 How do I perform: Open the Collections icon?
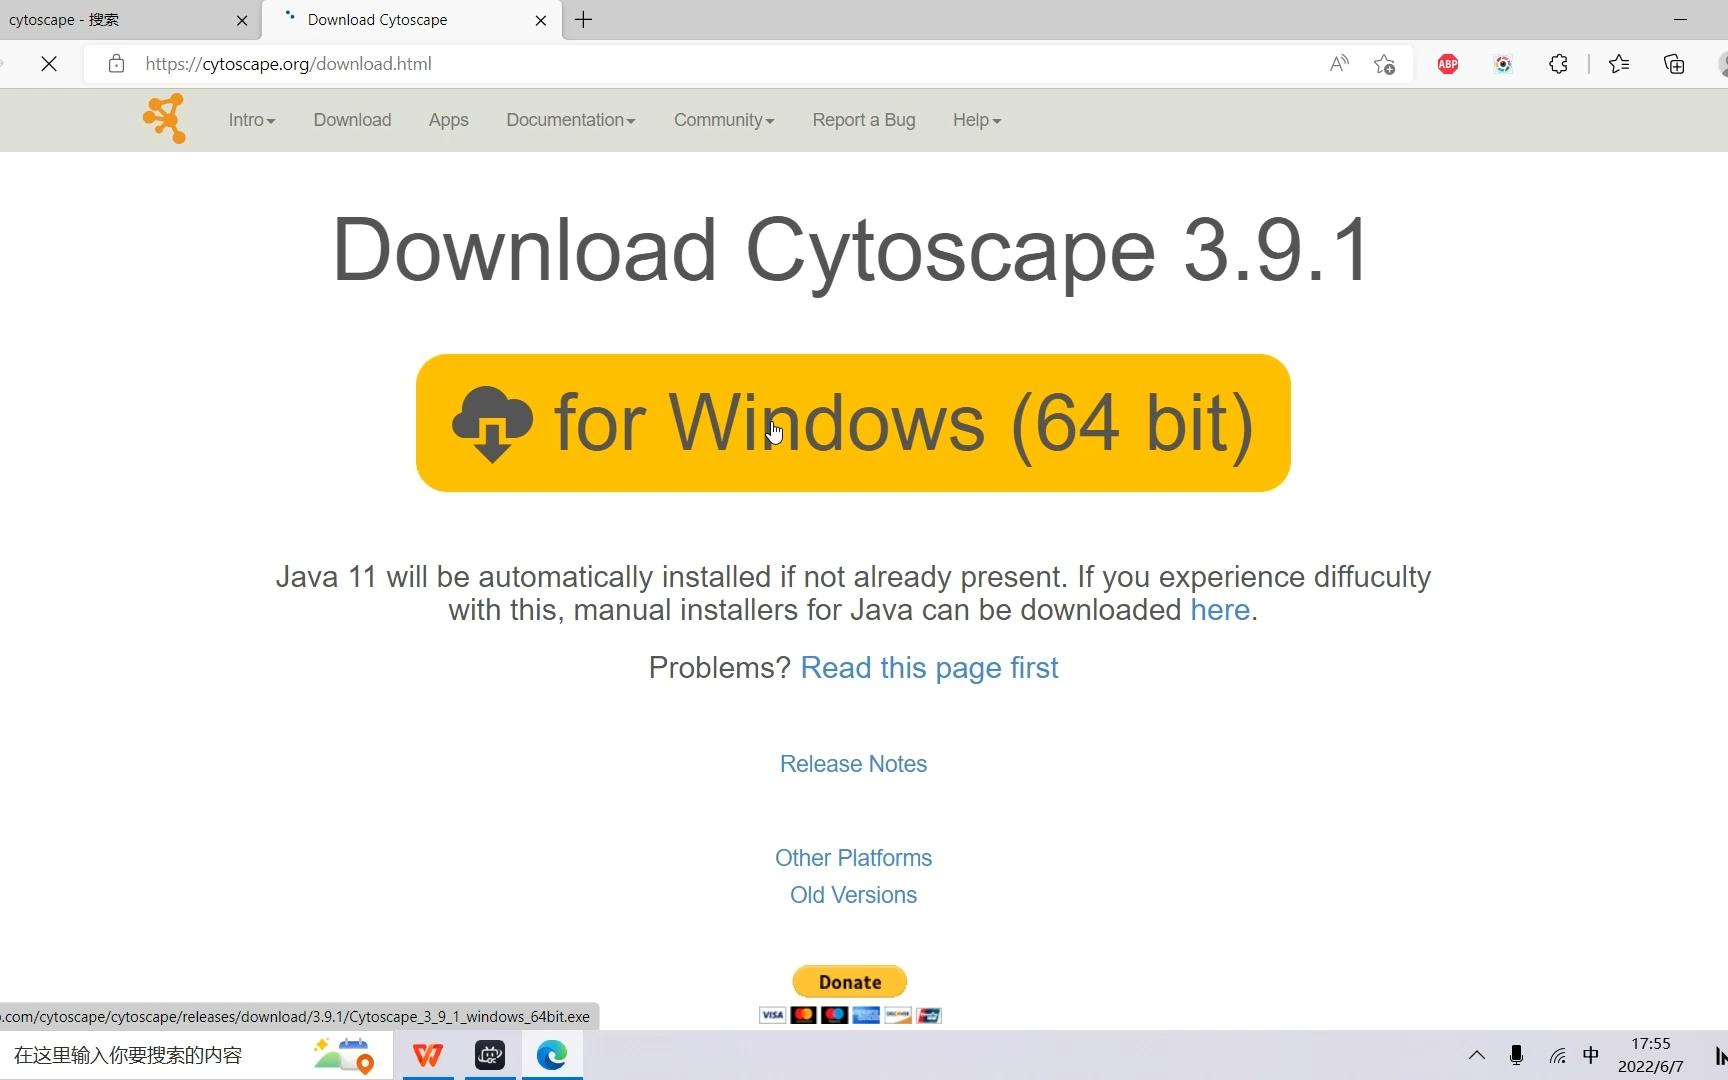coord(1674,64)
